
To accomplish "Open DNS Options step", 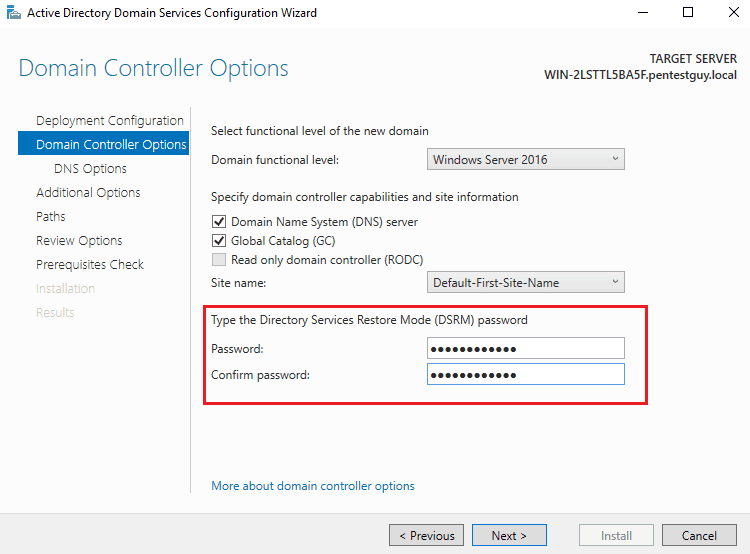I will point(90,168).
